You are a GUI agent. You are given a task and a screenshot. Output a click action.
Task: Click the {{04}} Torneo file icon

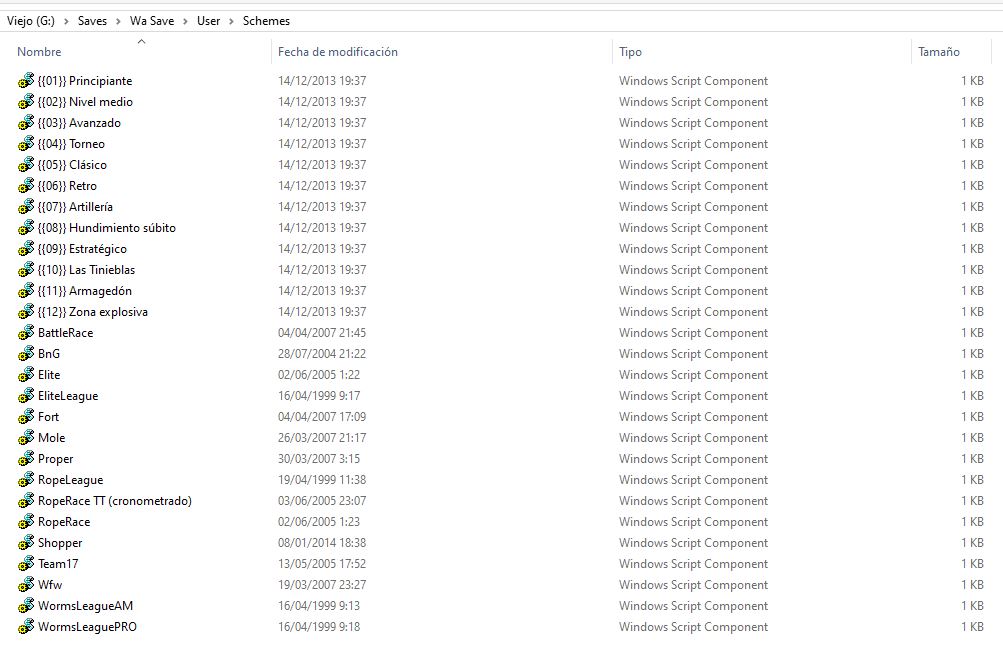coord(26,144)
